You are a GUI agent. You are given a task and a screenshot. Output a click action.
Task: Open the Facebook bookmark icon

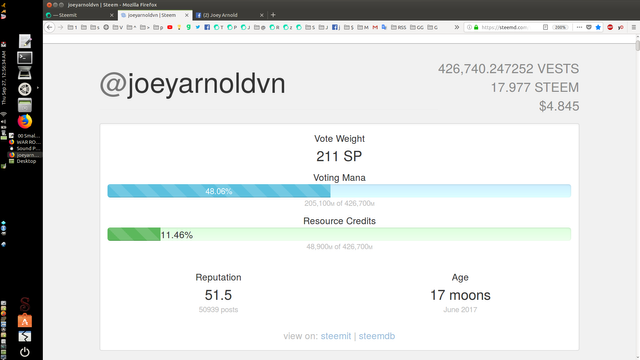pos(207,27)
